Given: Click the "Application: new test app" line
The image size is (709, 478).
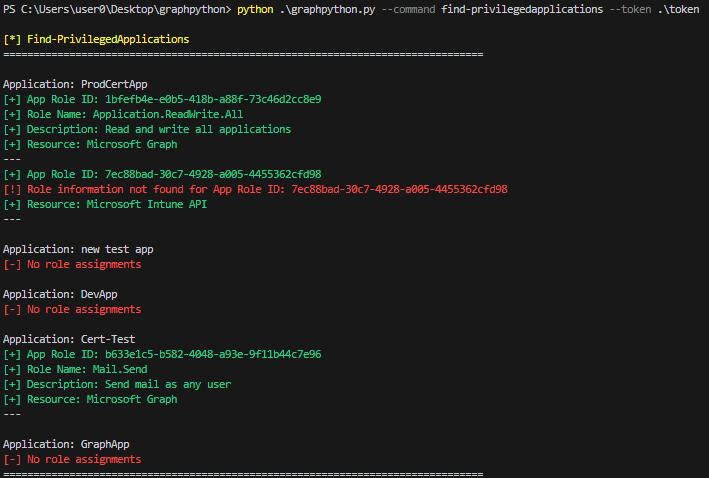Looking at the screenshot, I should (78, 249).
